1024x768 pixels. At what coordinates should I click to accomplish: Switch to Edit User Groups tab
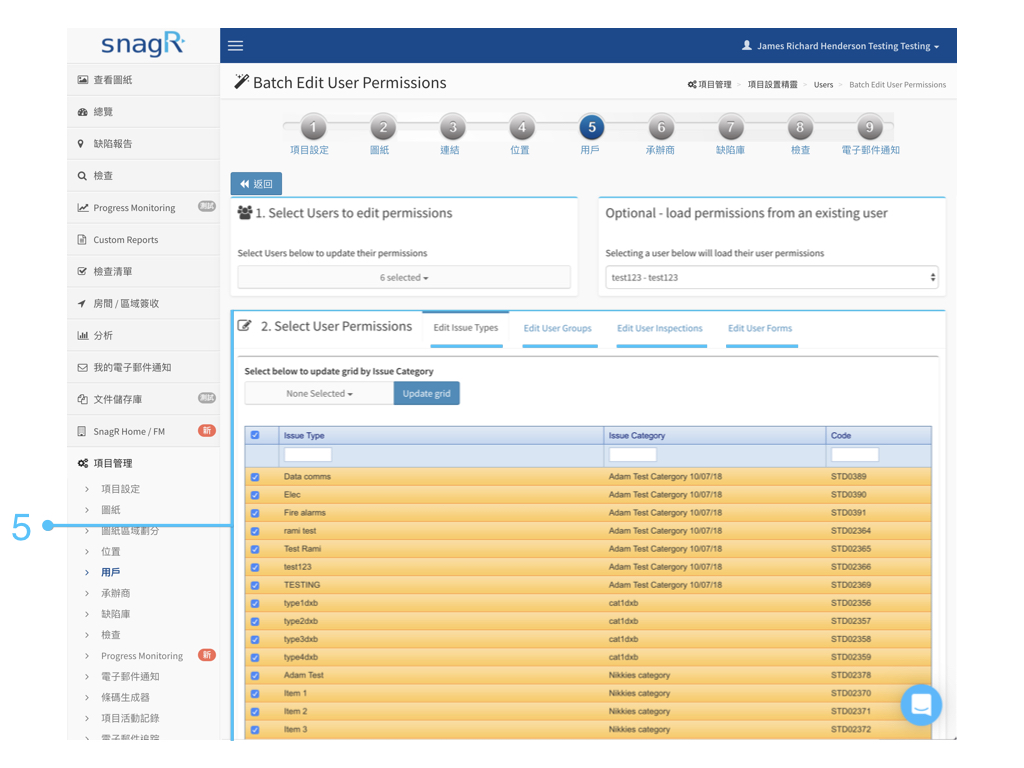click(558, 328)
